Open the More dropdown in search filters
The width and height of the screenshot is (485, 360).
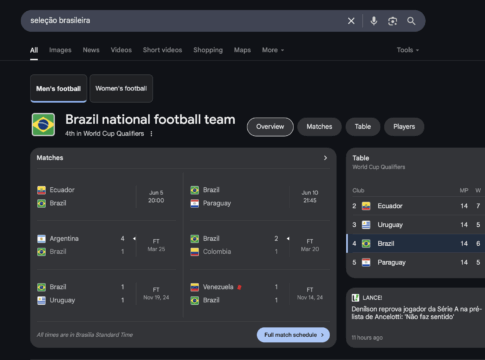pyautogui.click(x=273, y=50)
